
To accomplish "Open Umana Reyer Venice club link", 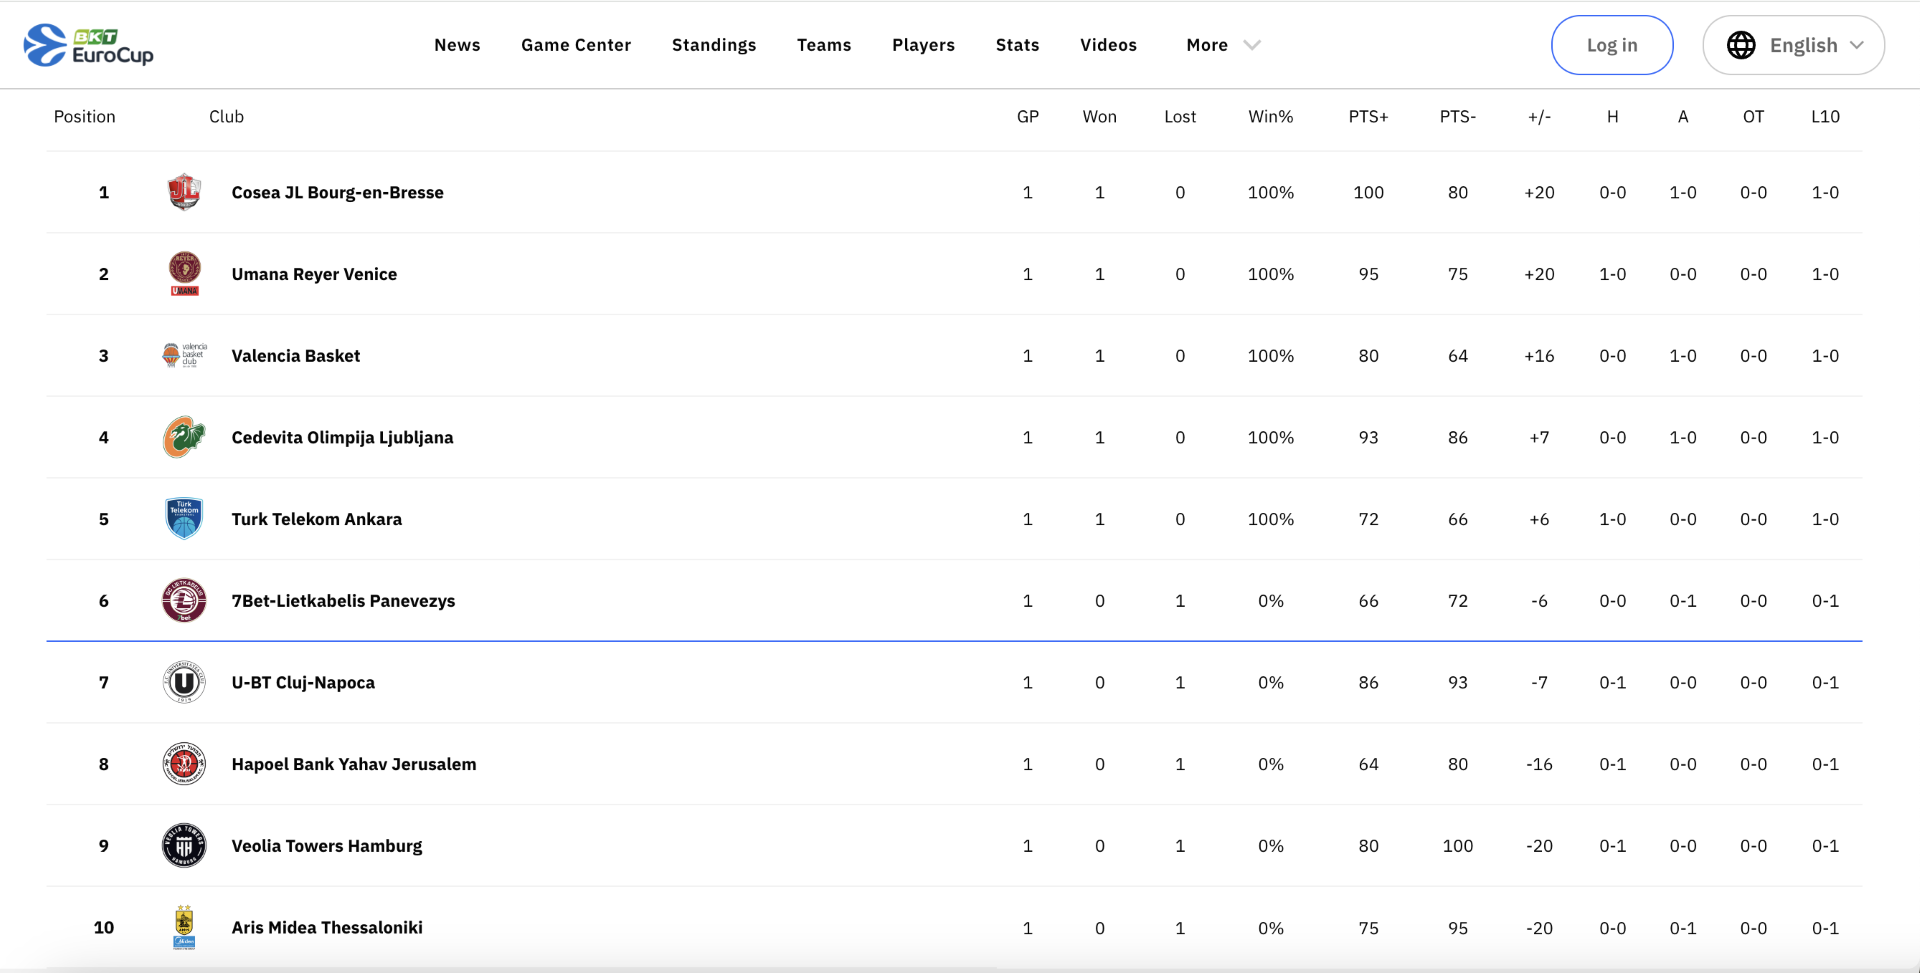I will (x=314, y=274).
